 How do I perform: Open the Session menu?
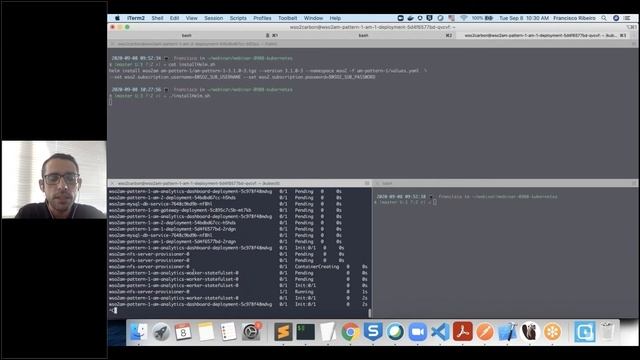[x=213, y=18]
